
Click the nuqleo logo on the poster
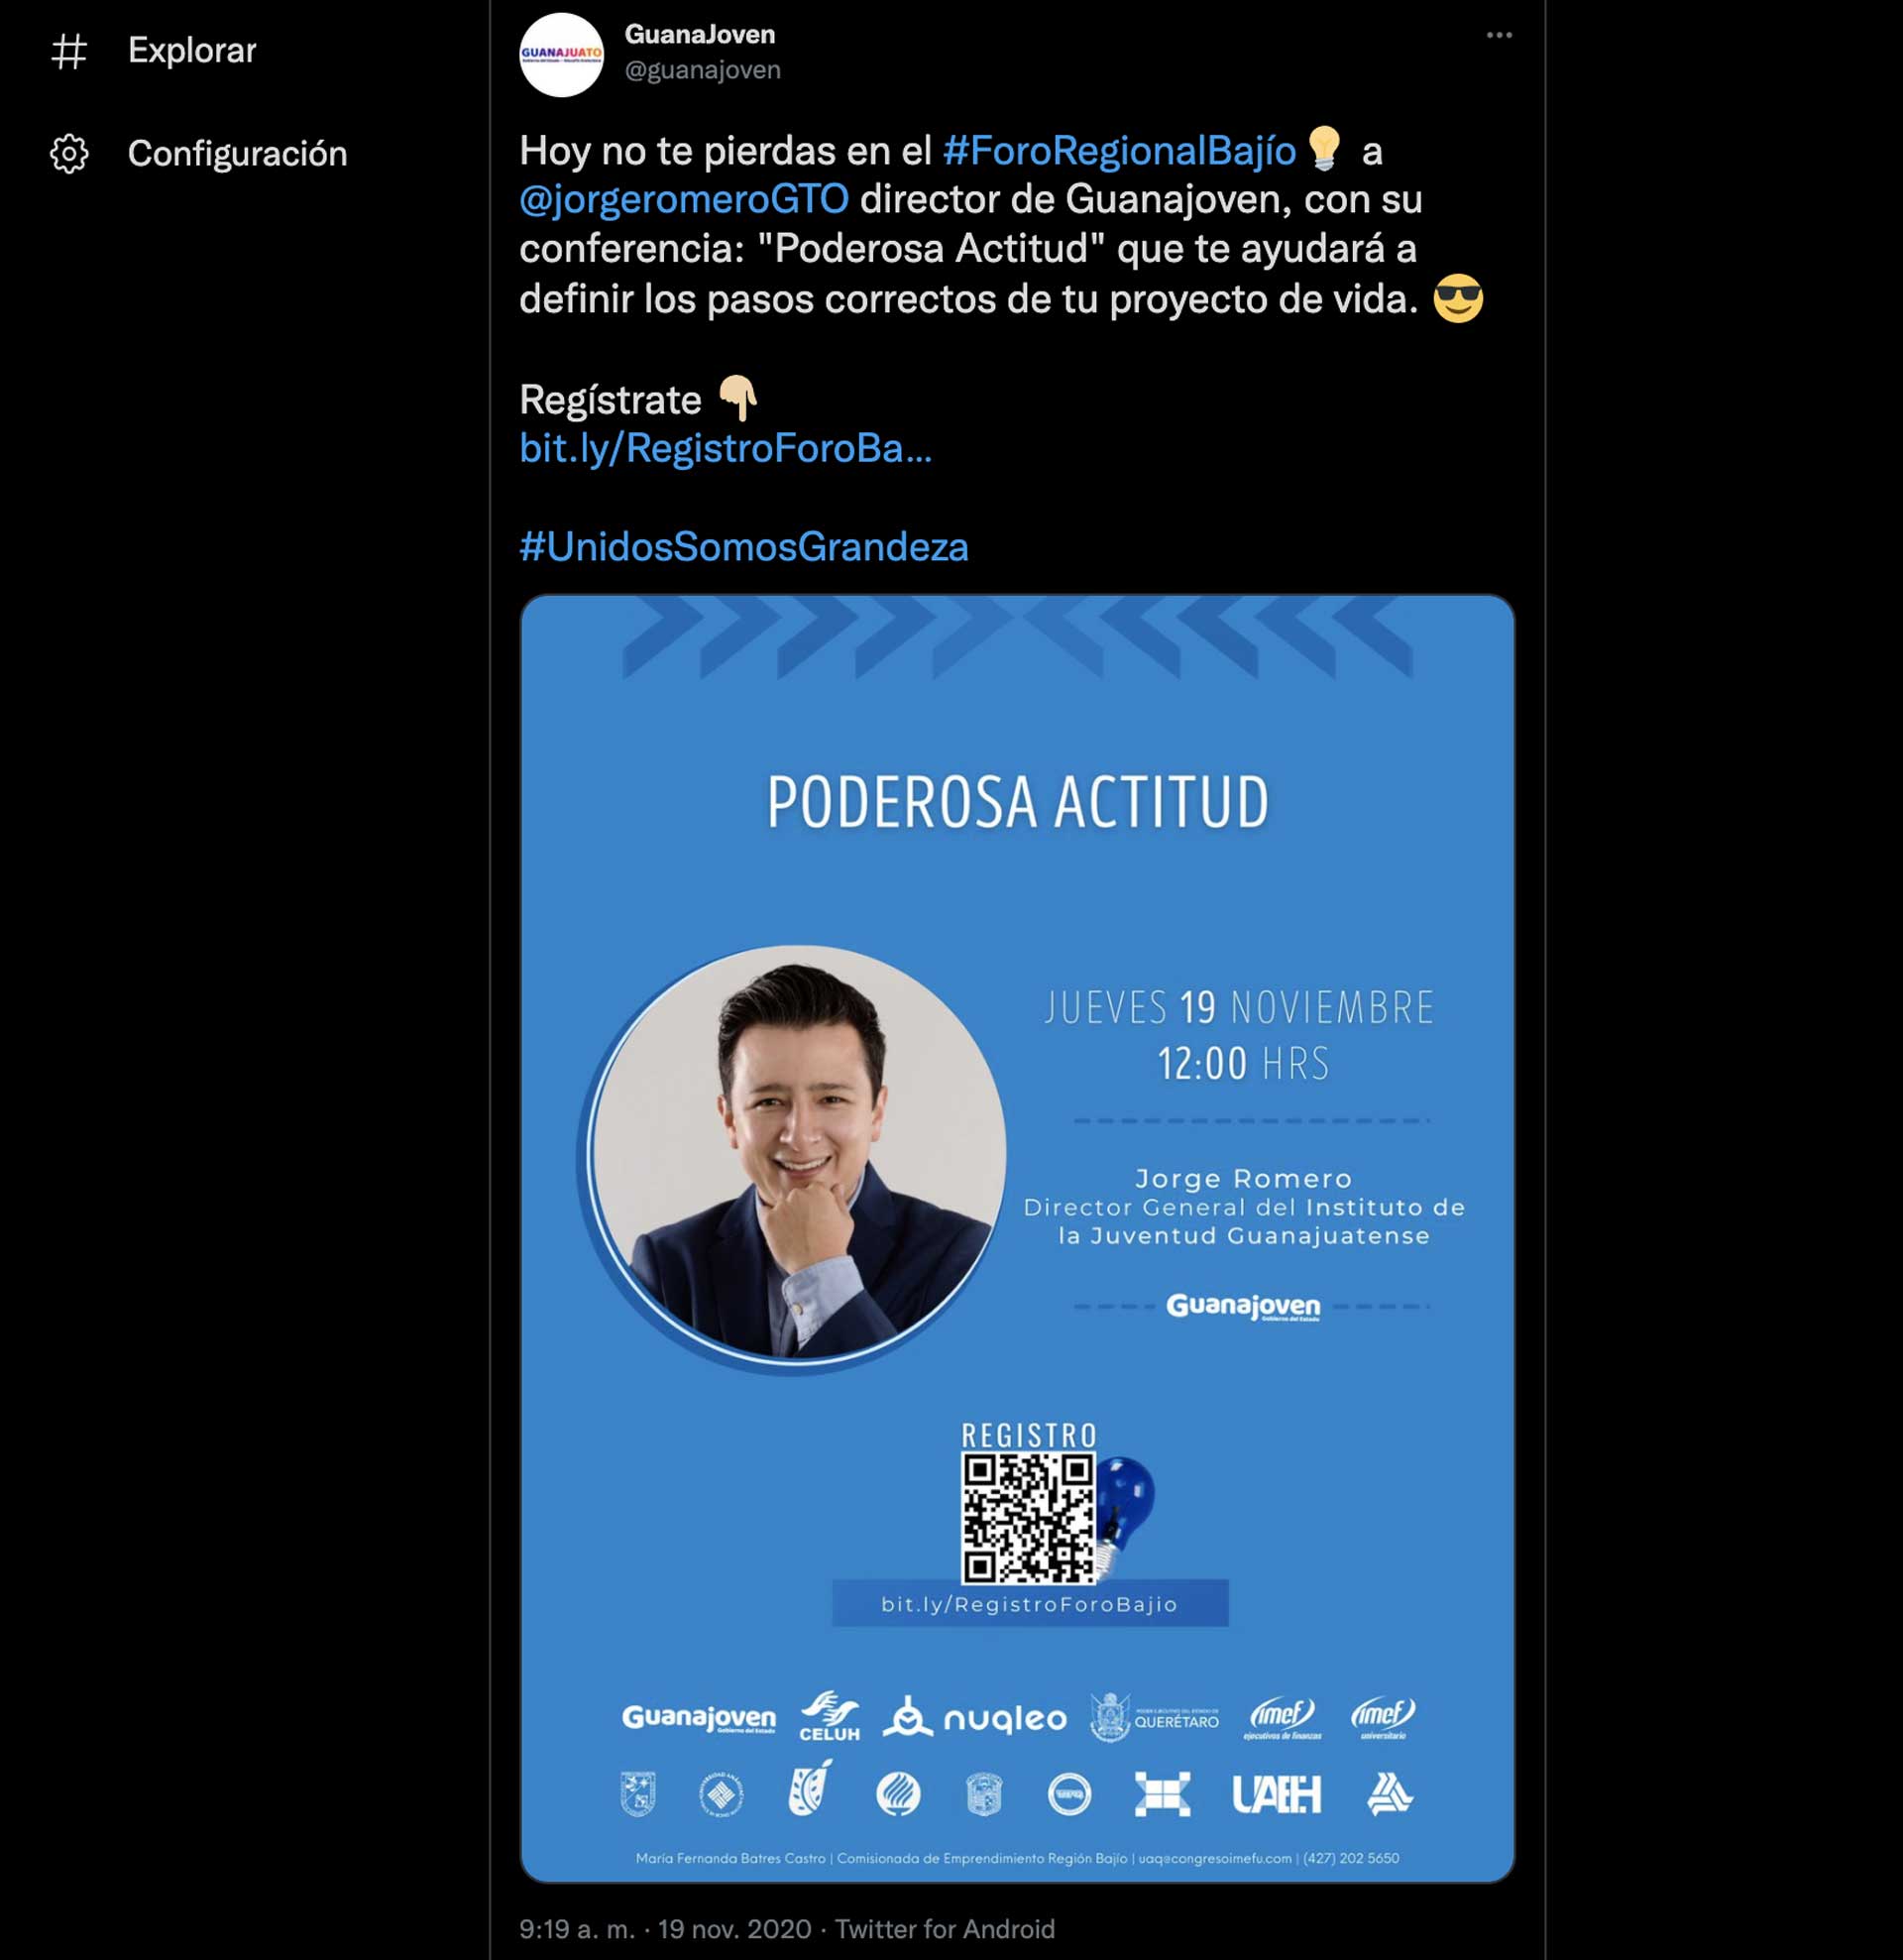click(x=975, y=1718)
